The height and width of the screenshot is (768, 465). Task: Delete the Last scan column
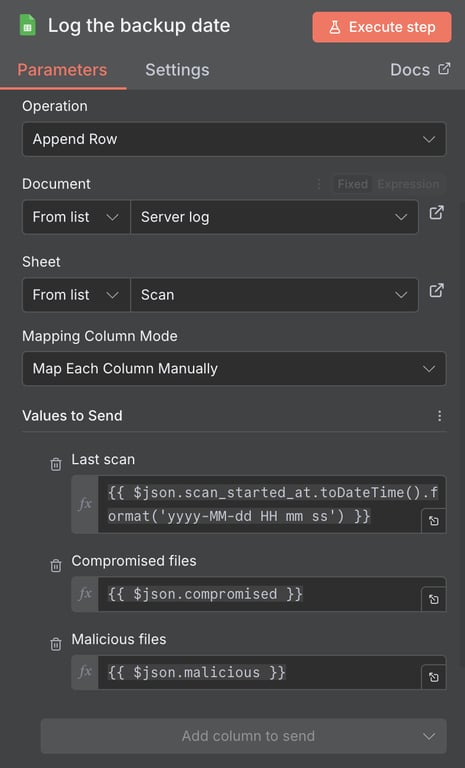click(56, 464)
